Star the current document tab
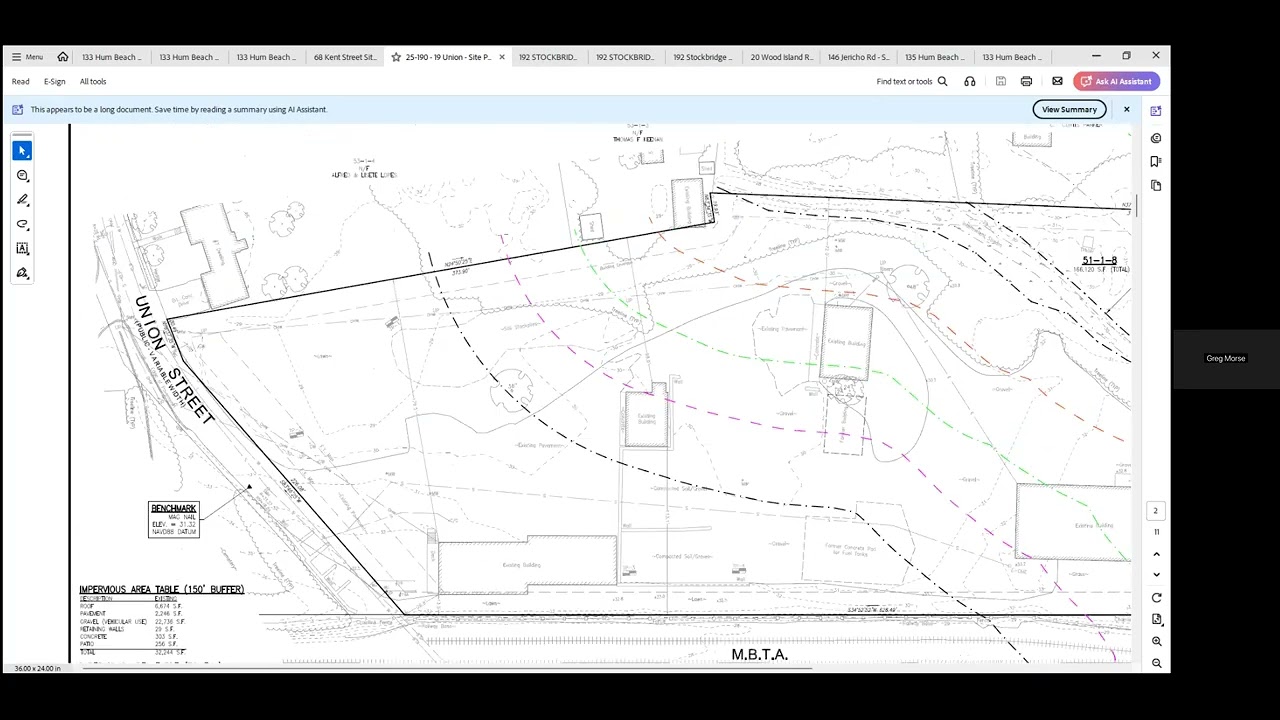 [x=396, y=57]
